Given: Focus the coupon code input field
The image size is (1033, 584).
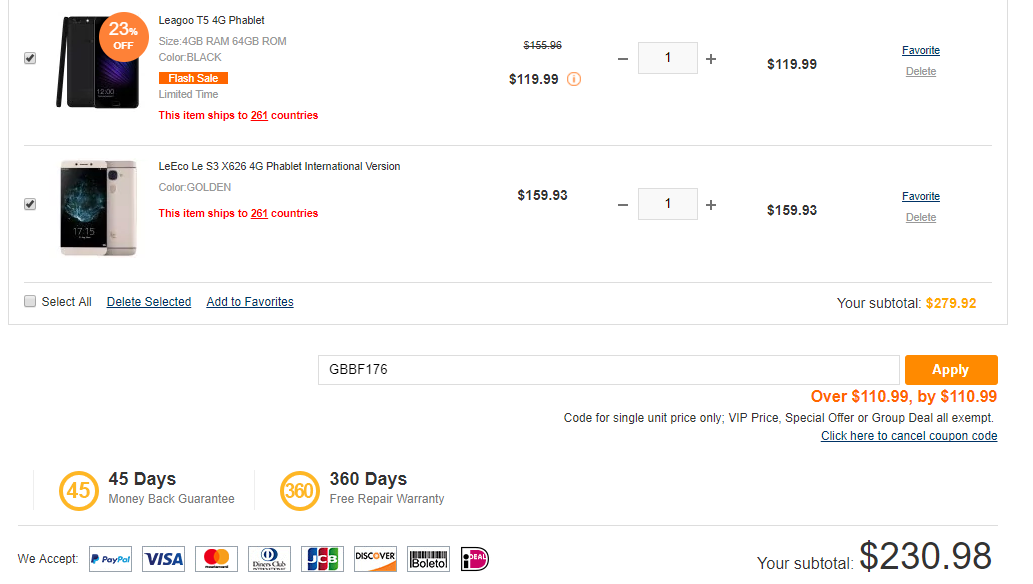Looking at the screenshot, I should pos(608,370).
